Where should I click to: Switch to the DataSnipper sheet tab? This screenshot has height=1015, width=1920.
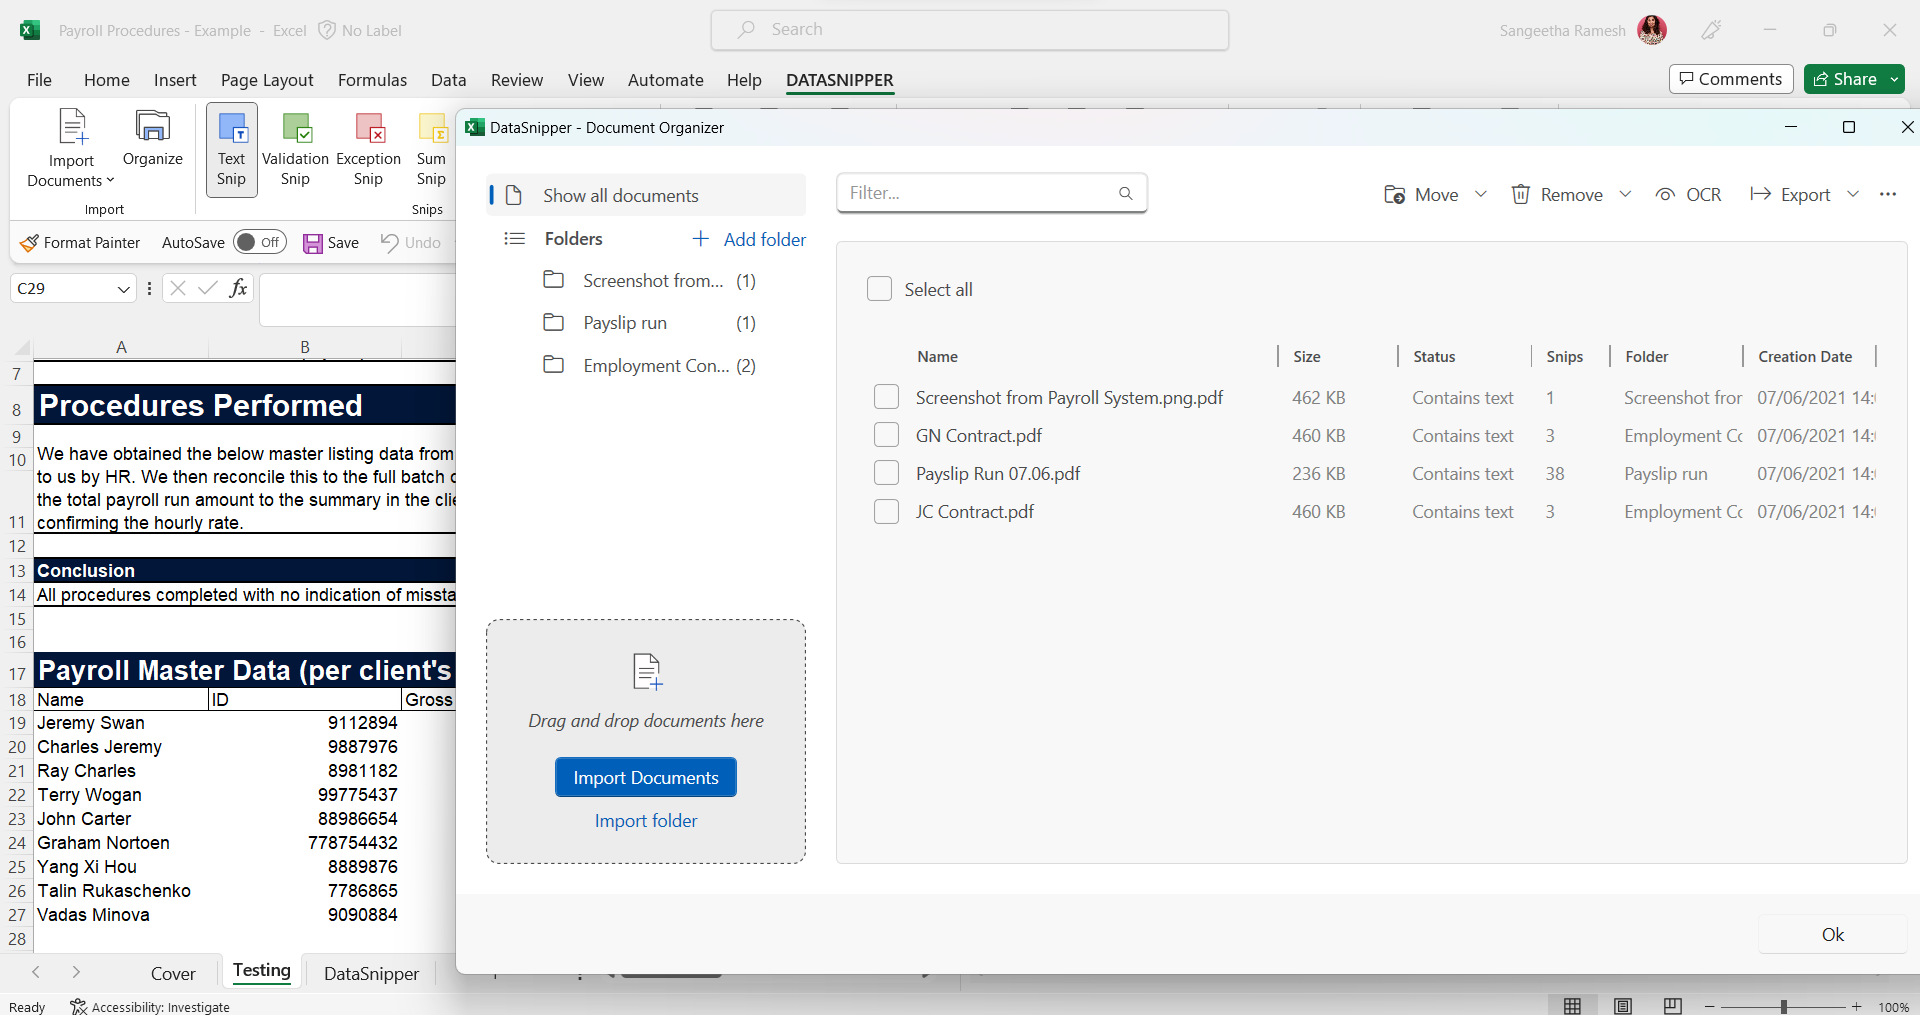(x=371, y=974)
